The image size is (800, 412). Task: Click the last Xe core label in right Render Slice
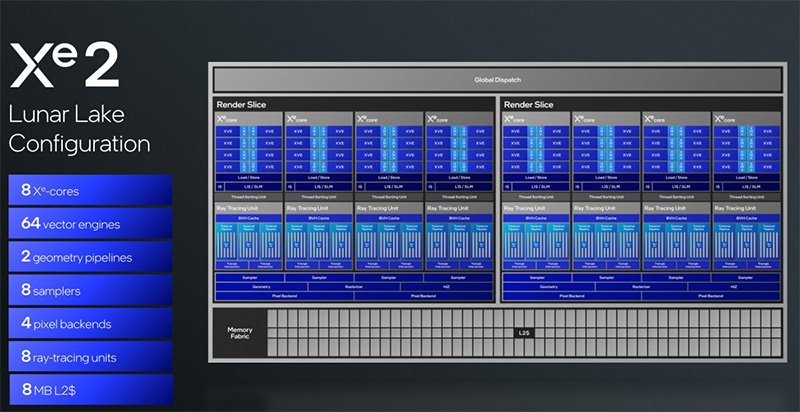[x=722, y=118]
